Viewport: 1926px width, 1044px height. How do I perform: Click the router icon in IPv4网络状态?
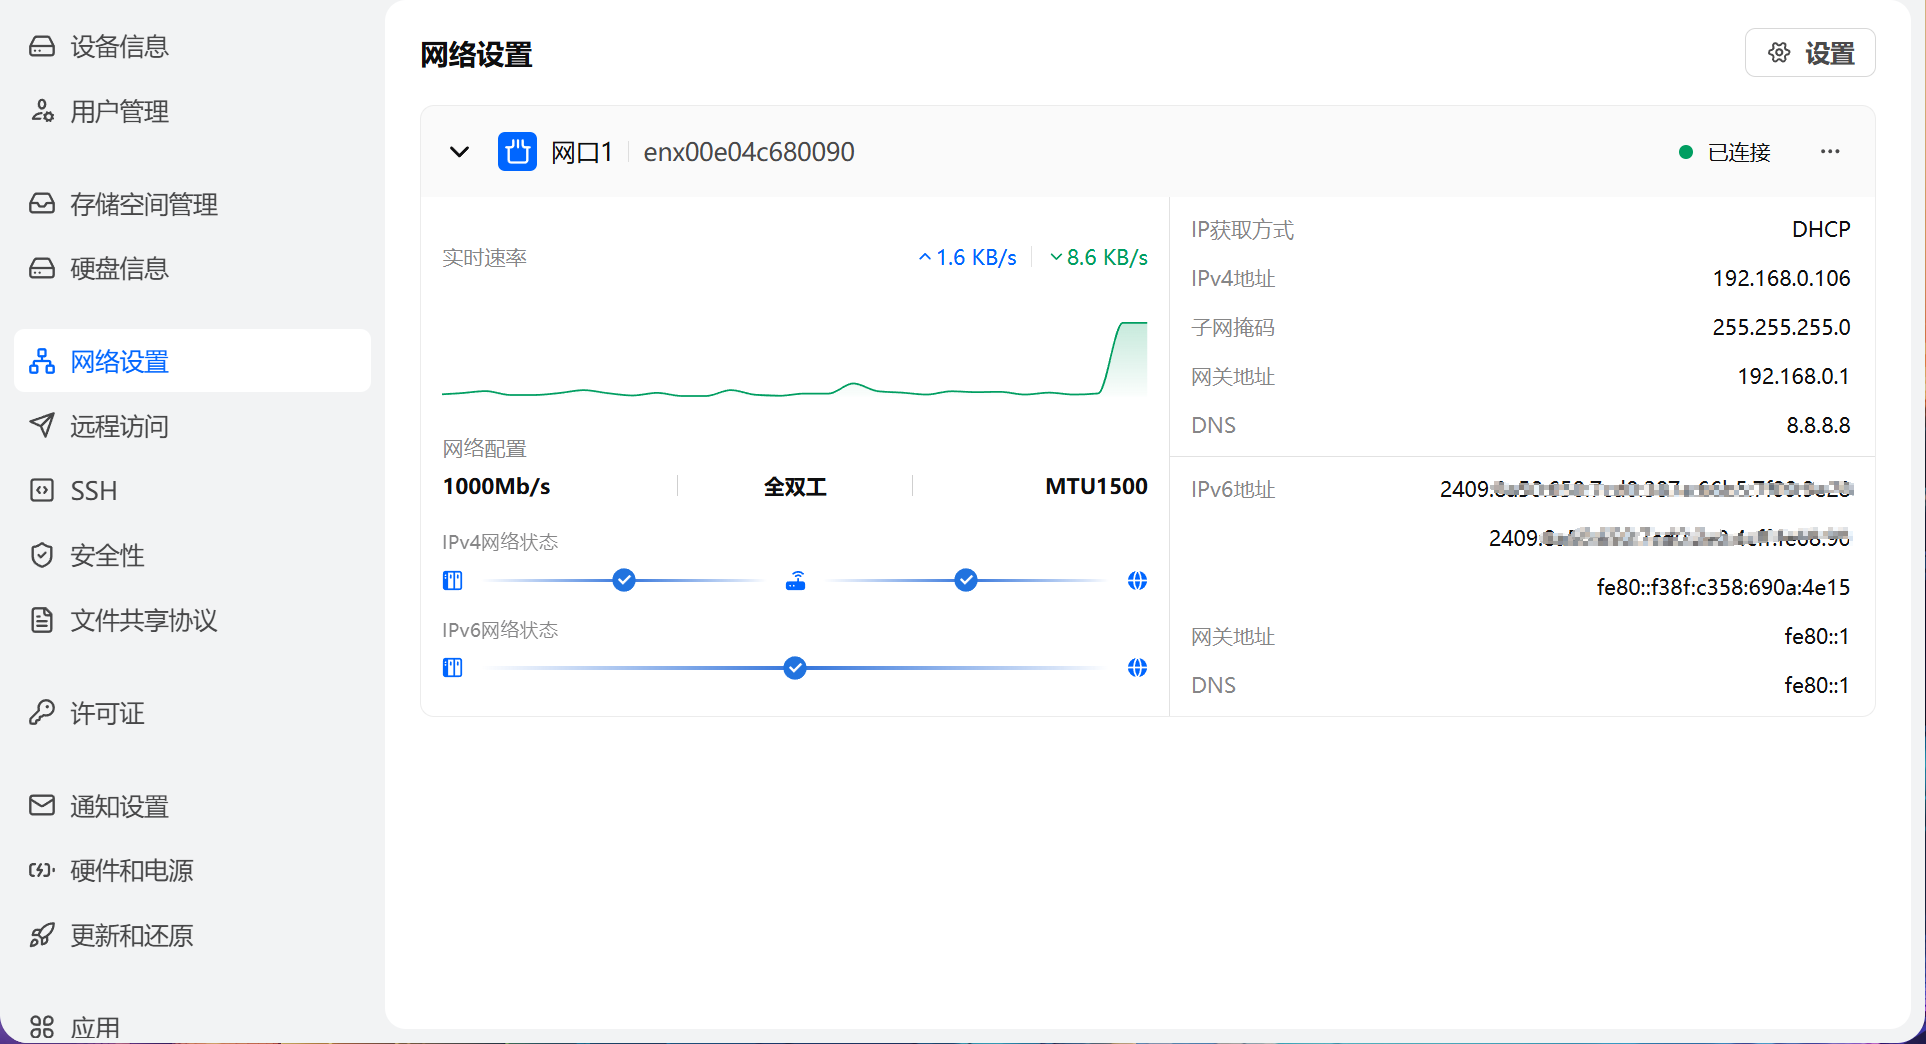click(x=795, y=581)
